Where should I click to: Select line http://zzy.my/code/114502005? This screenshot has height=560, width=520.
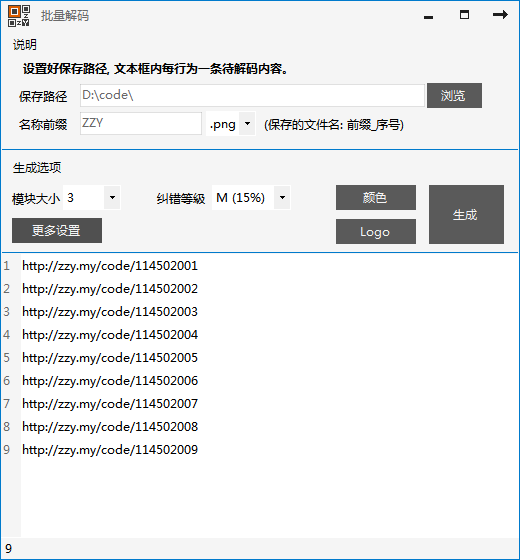110,358
